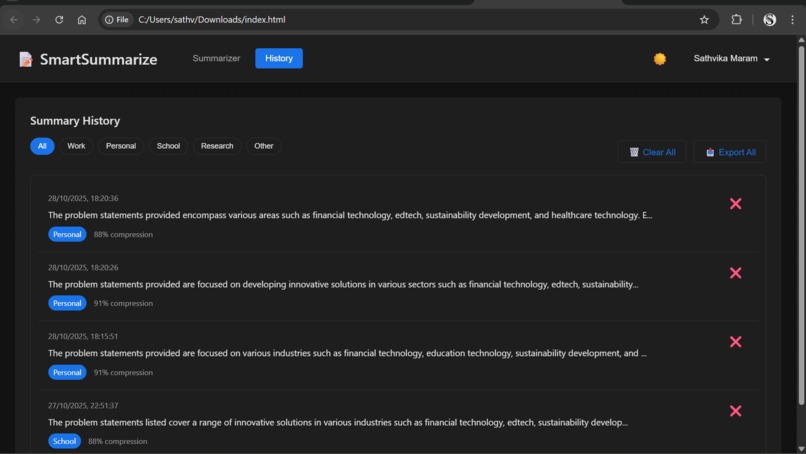Open summary 'listed cover a range of innovative'
This screenshot has height=454, width=806.
[x=338, y=422]
